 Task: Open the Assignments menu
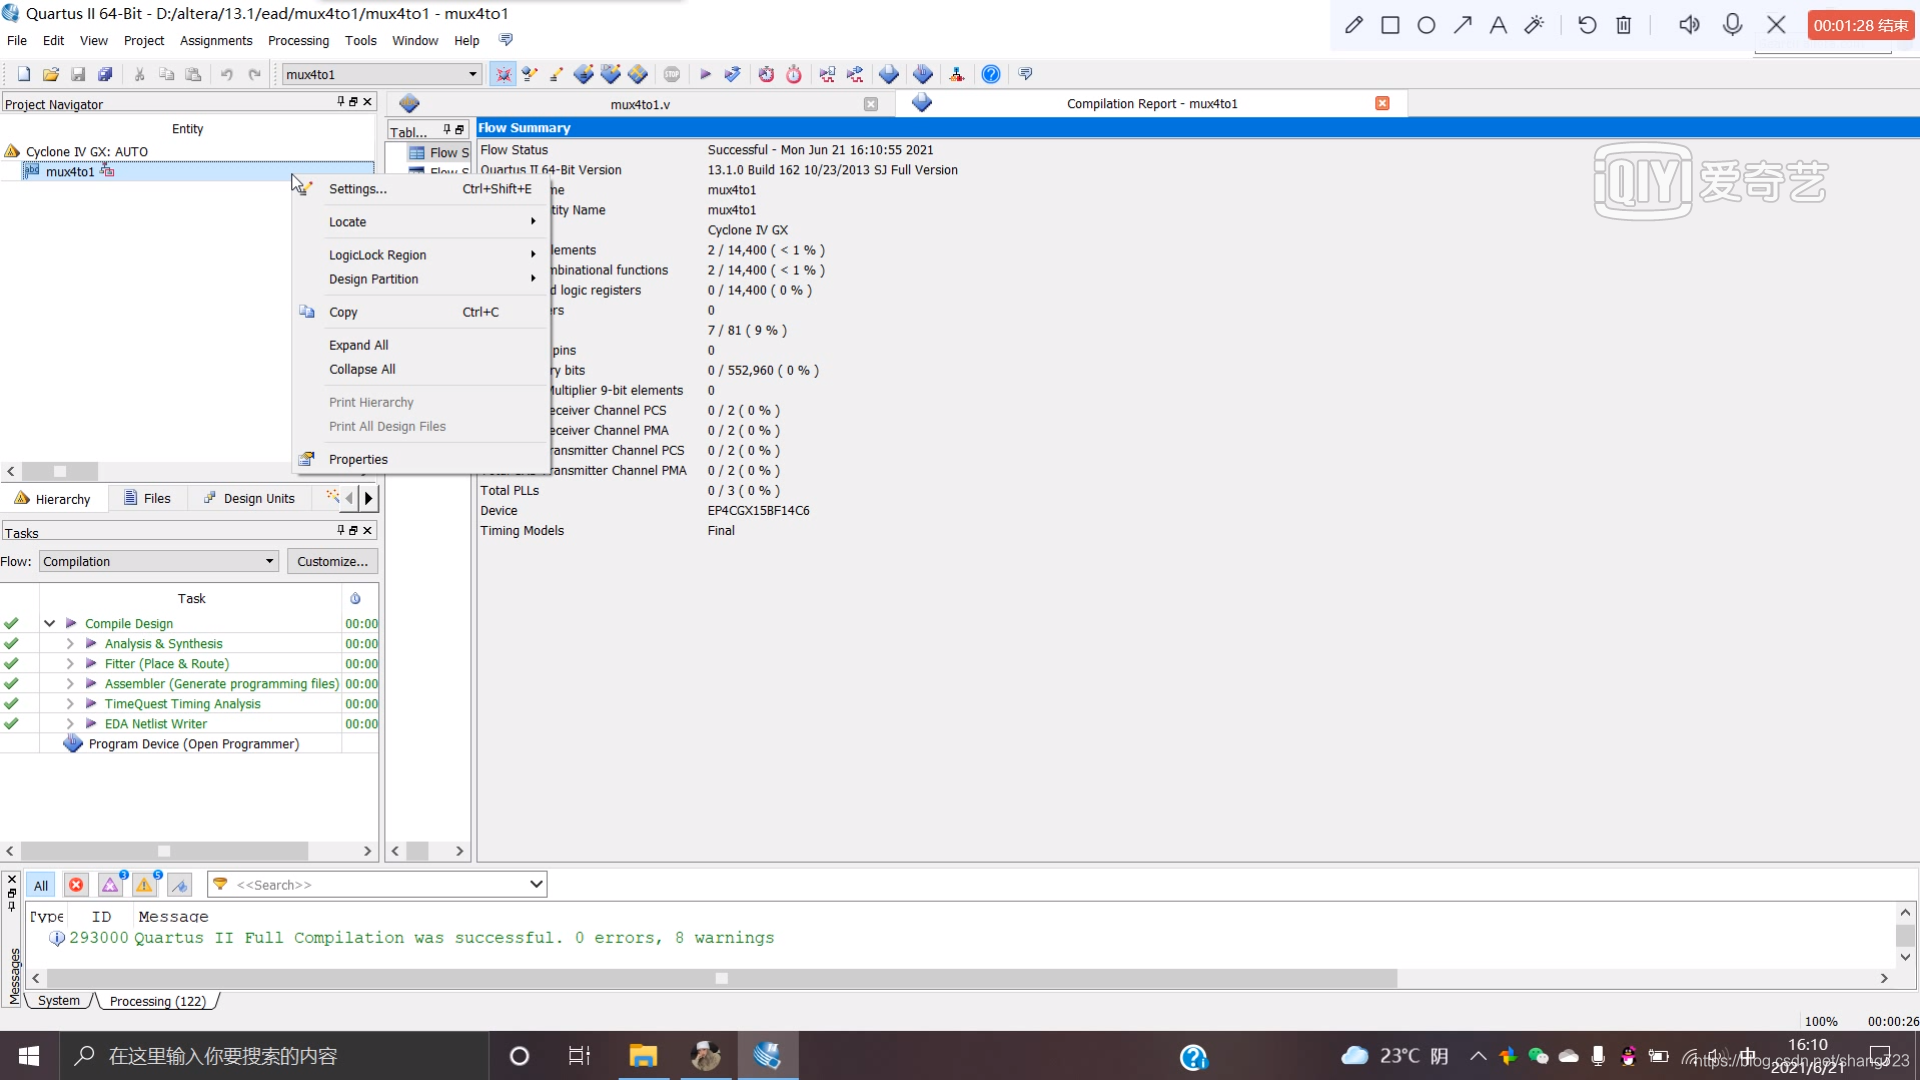coord(216,40)
